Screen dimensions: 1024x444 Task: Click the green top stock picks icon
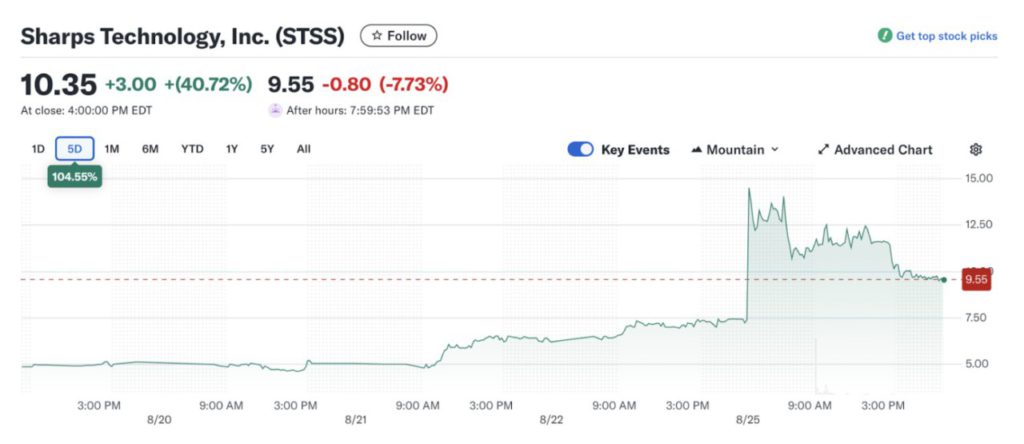[x=884, y=36]
